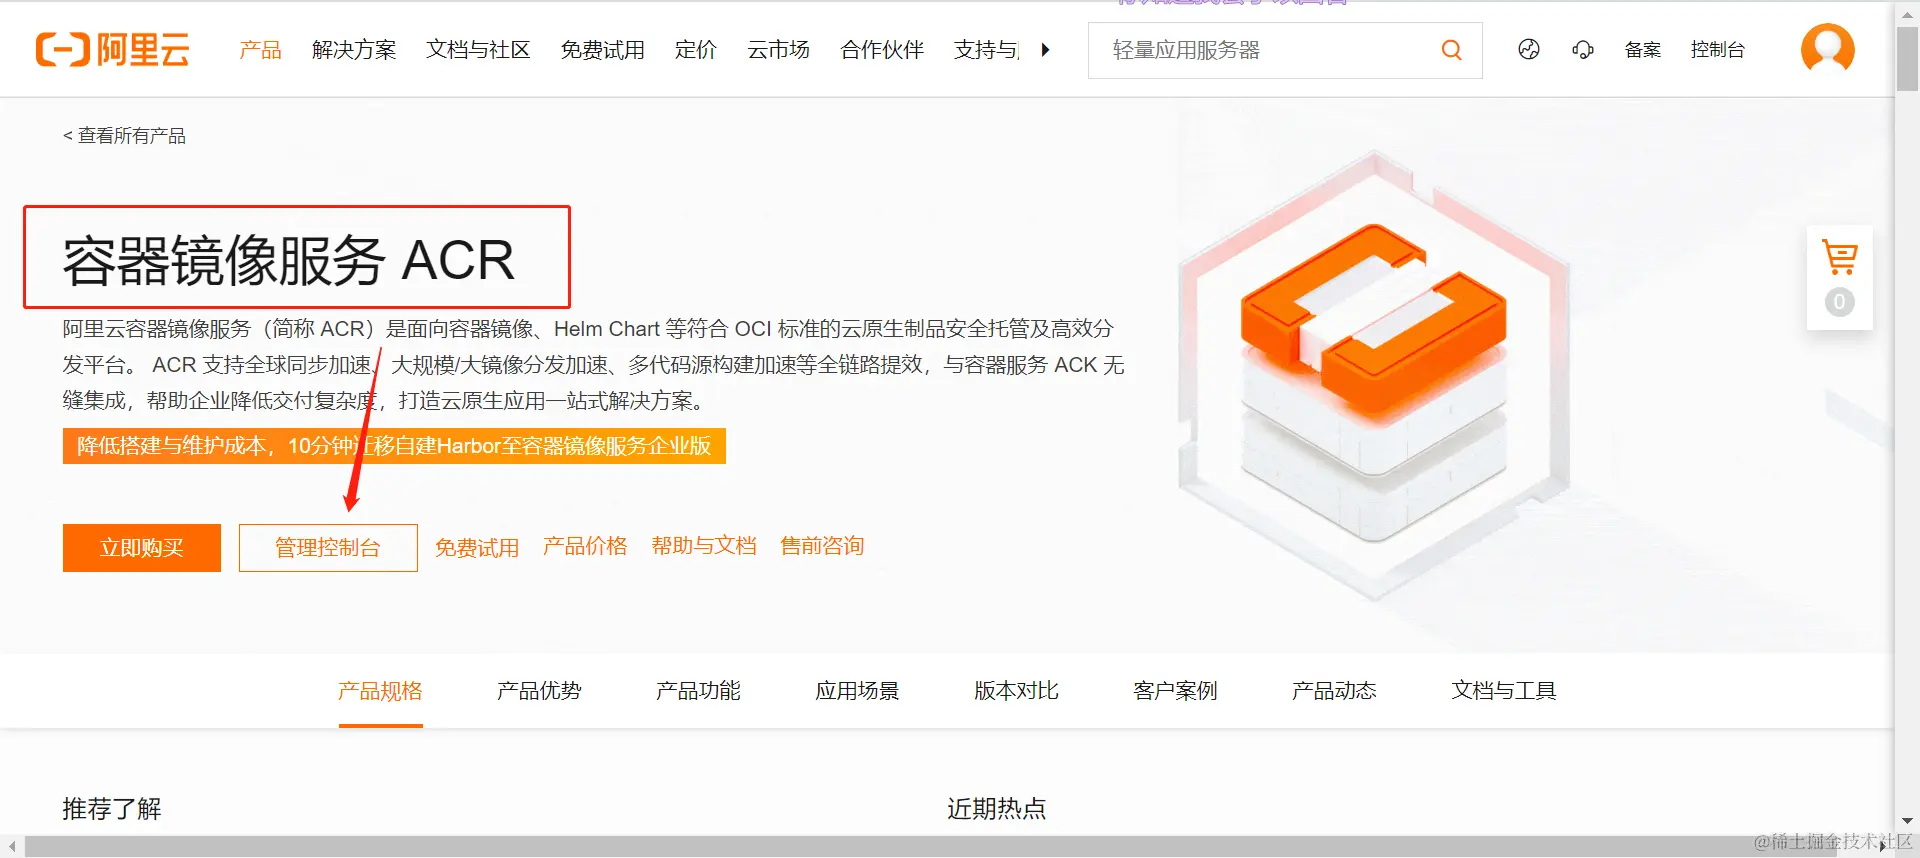
Task: Open the 产品 menu
Action: click(x=261, y=50)
